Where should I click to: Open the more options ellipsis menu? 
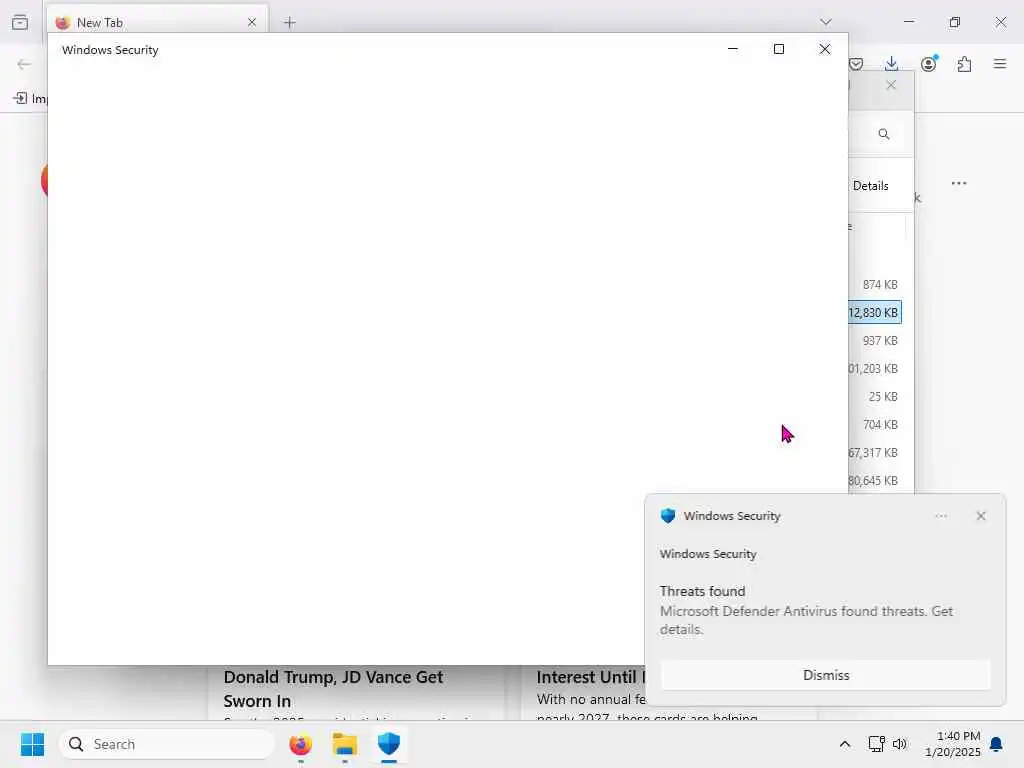[x=958, y=184]
